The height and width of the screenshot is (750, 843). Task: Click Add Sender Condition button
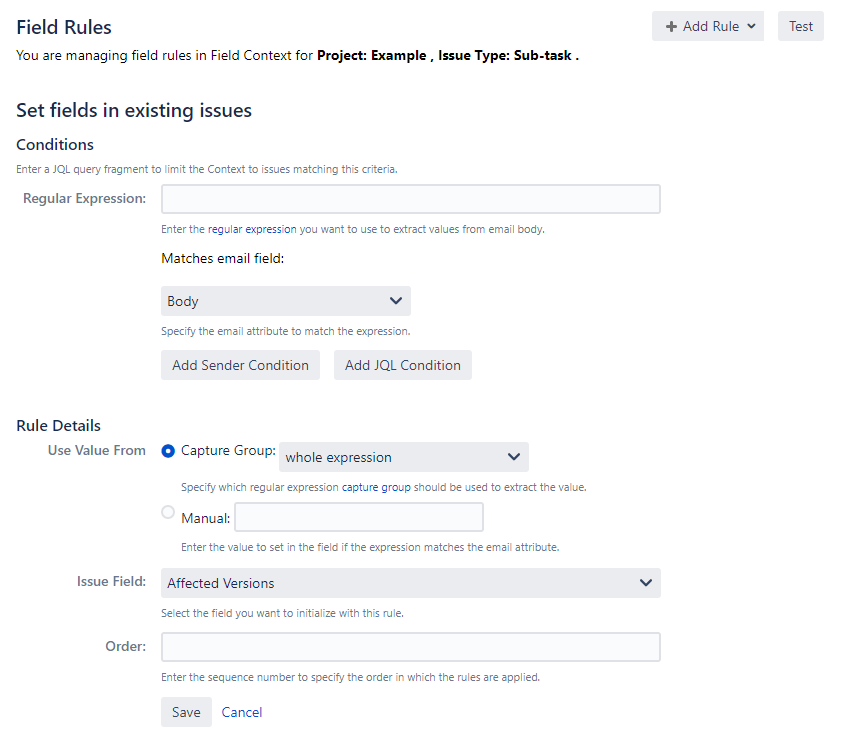point(240,365)
